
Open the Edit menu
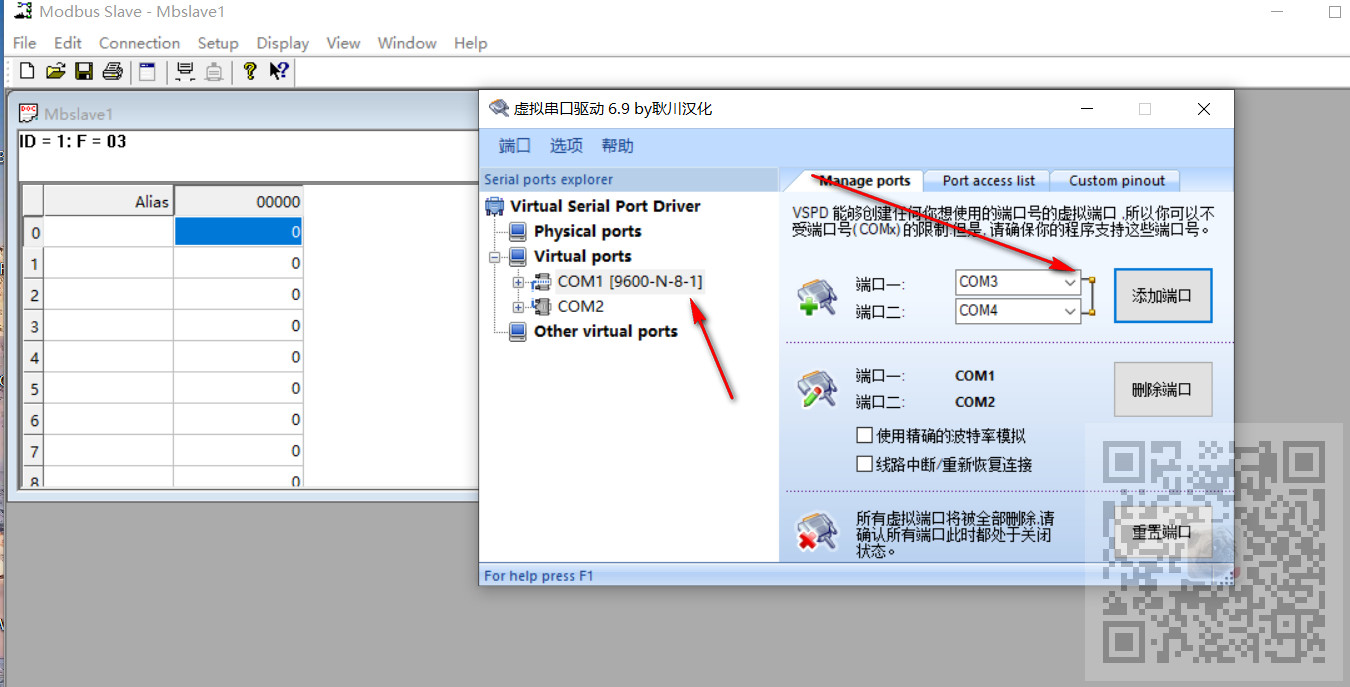coord(68,43)
